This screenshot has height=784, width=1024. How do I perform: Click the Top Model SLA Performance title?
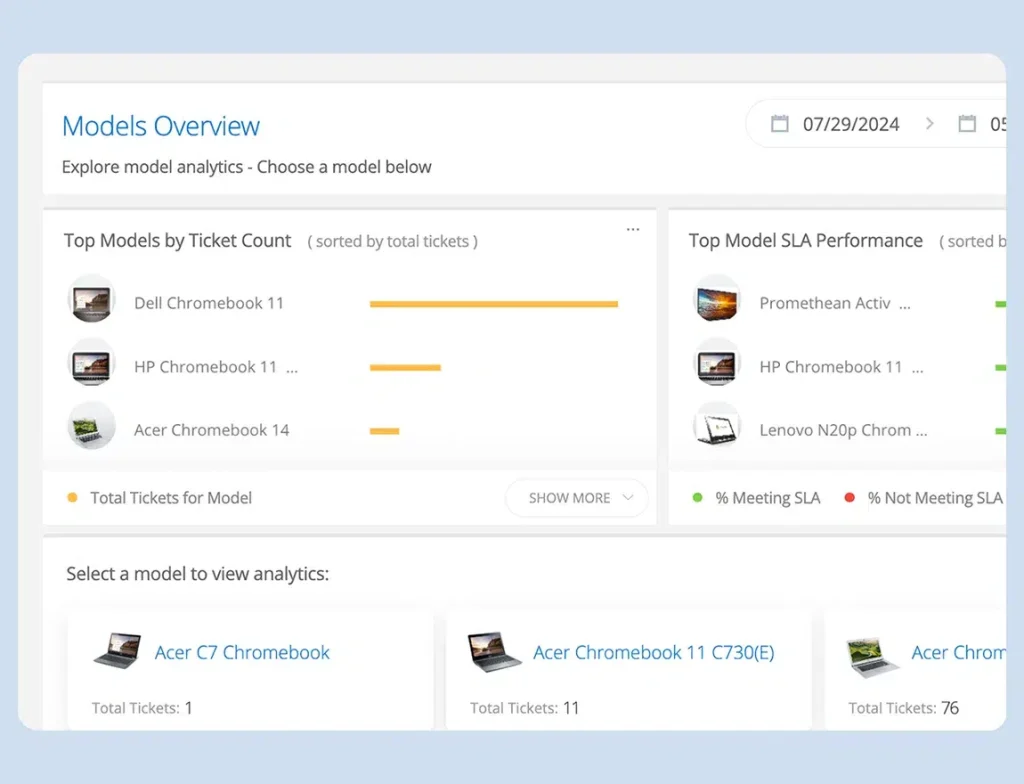tap(806, 240)
